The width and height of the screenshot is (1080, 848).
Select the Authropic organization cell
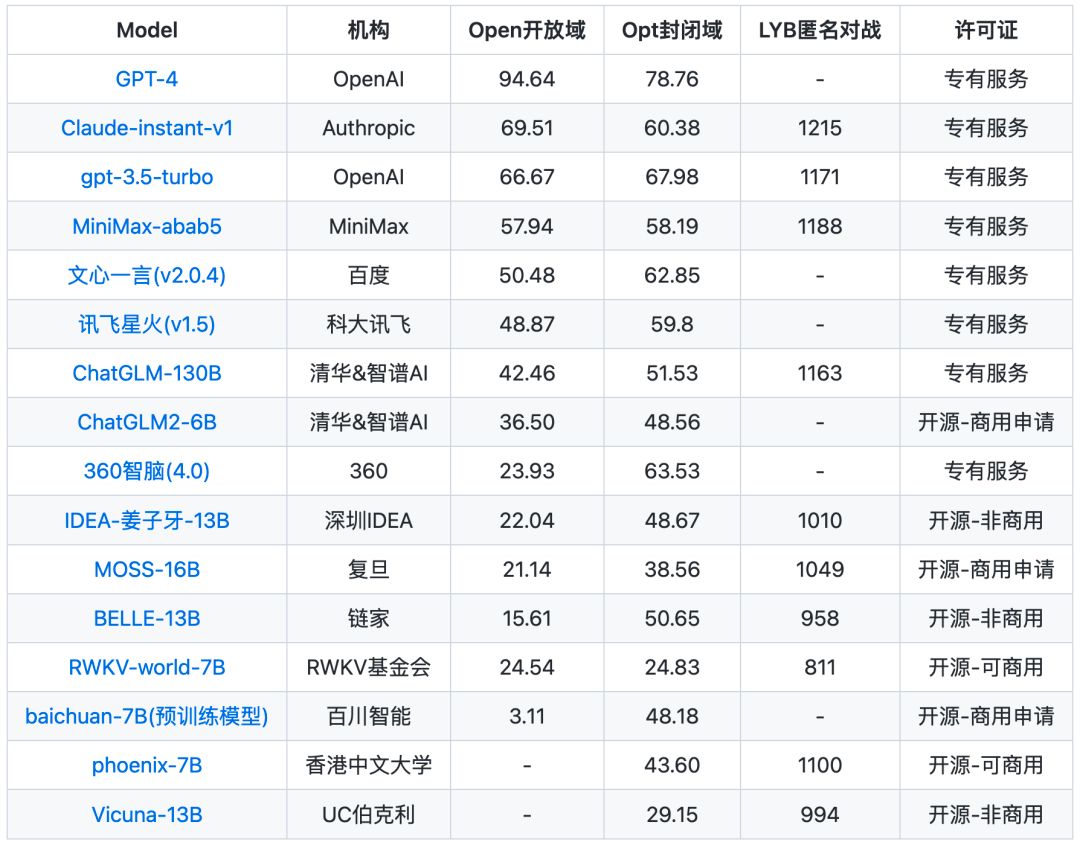click(x=368, y=128)
